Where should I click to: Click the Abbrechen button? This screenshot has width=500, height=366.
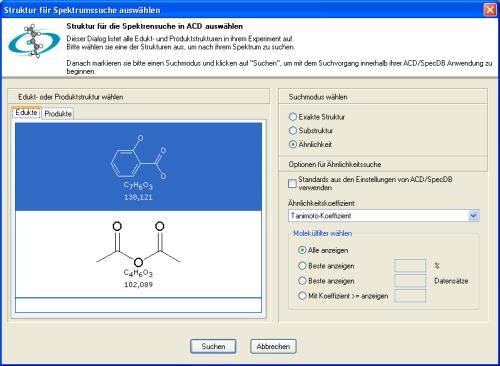click(x=273, y=346)
